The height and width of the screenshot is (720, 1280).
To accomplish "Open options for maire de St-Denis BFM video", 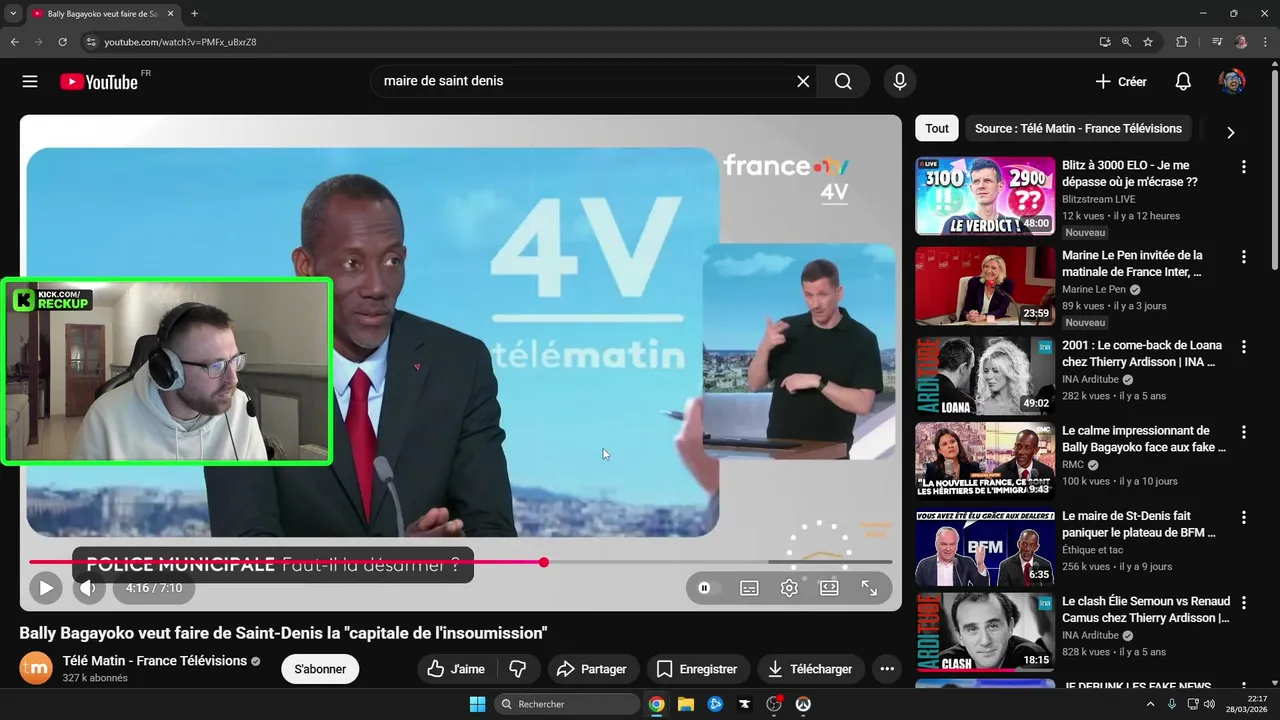I will tap(1244, 518).
